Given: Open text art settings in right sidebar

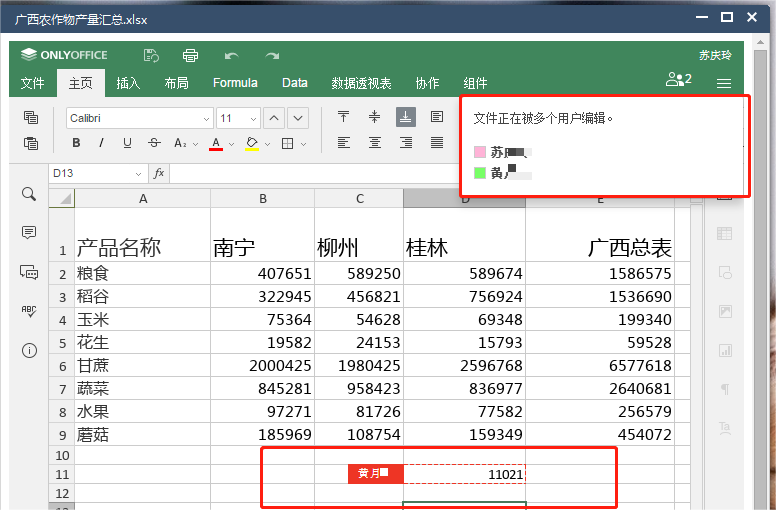Looking at the screenshot, I should pos(725,428).
